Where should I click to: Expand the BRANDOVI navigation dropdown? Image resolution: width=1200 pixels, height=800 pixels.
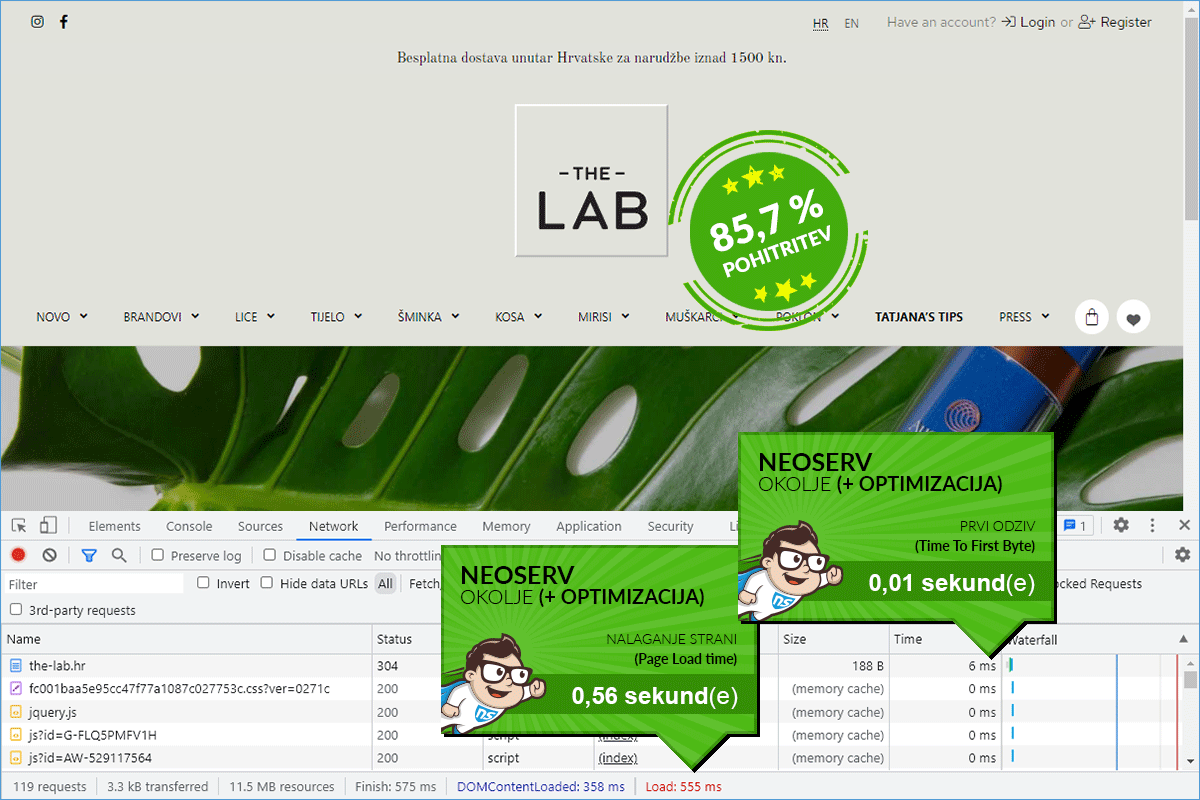[x=161, y=317]
